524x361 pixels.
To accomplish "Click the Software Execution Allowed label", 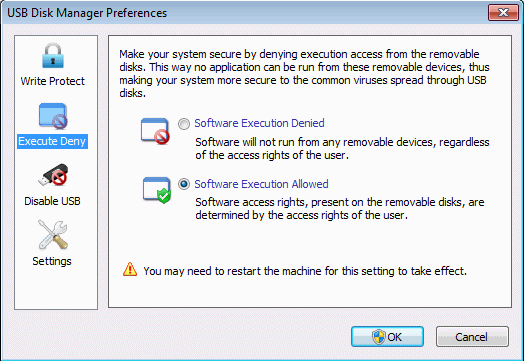I will pyautogui.click(x=261, y=184).
